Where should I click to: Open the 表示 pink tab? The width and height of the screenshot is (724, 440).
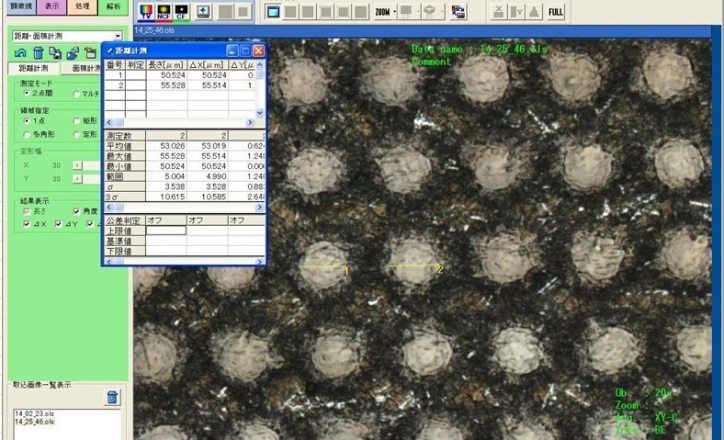[x=52, y=6]
